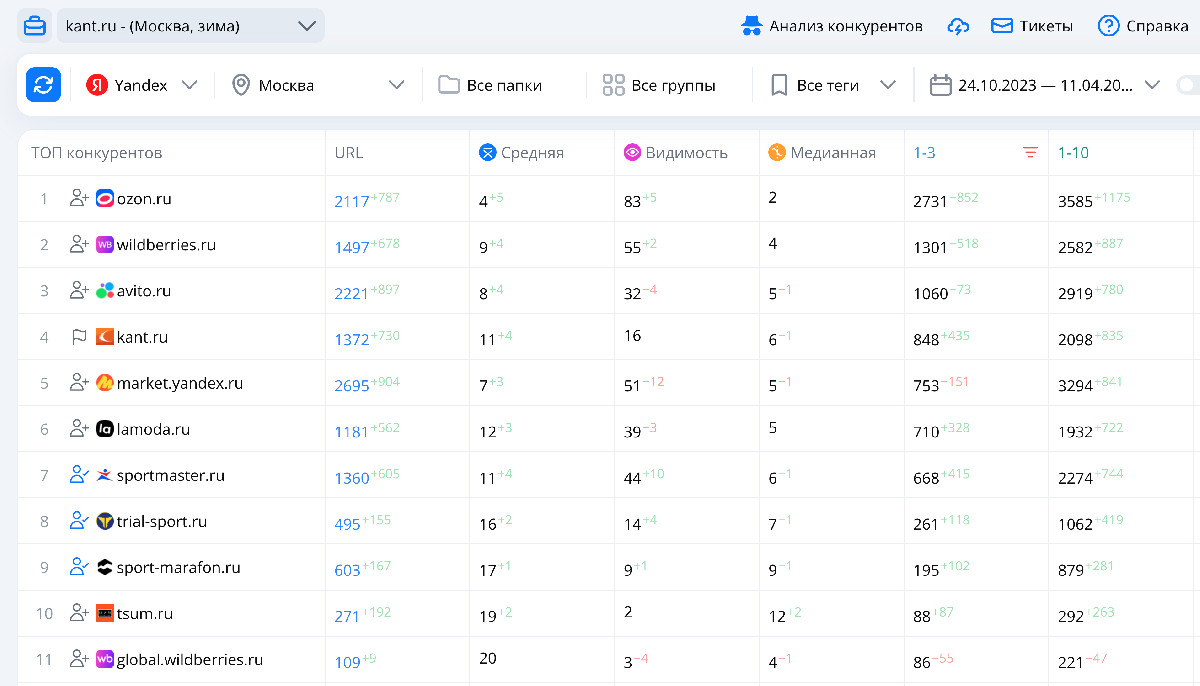Open URL count 2221 for avito.ru
The height and width of the screenshot is (686, 1200).
pyautogui.click(x=352, y=293)
